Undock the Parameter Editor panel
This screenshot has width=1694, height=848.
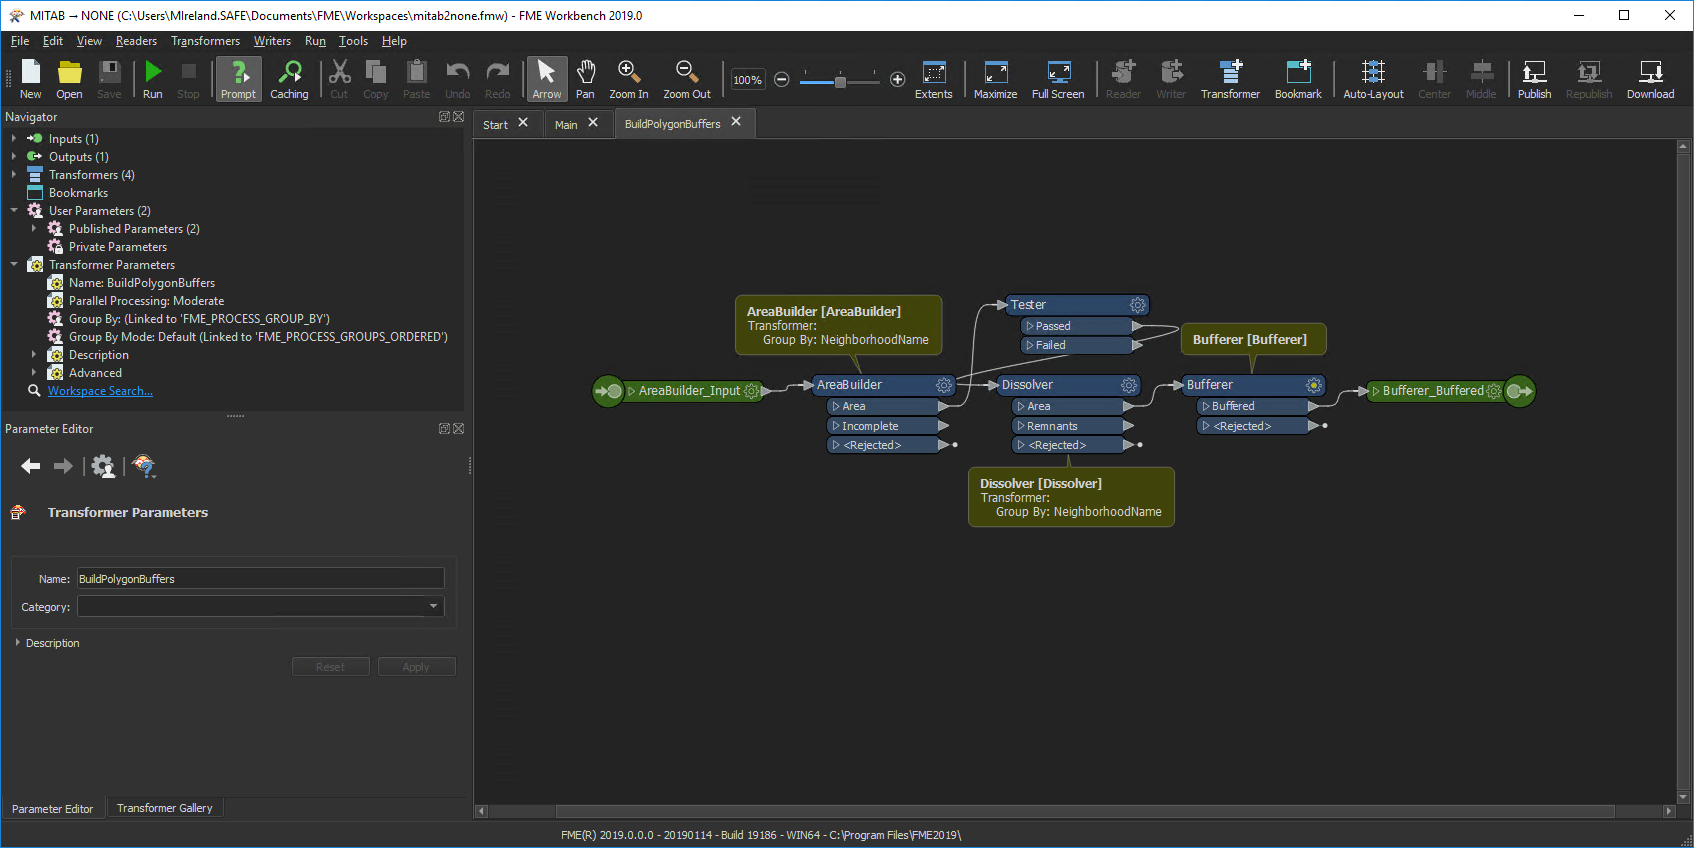tap(444, 428)
